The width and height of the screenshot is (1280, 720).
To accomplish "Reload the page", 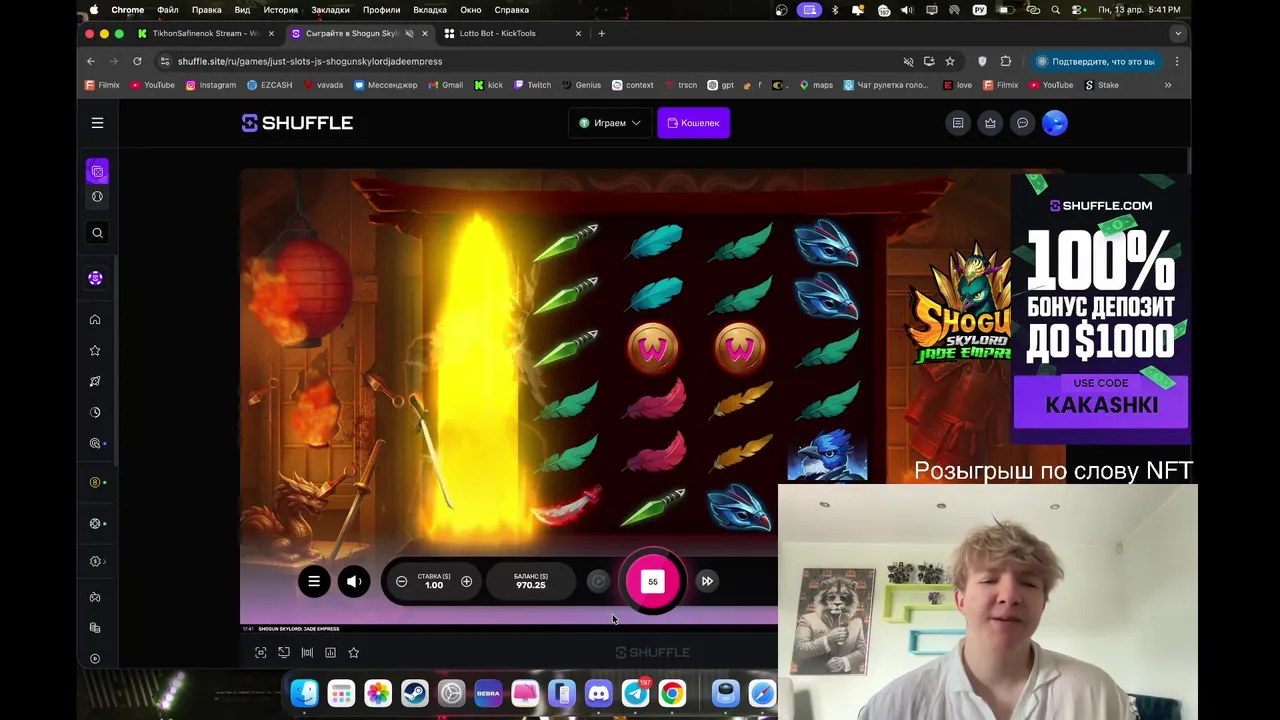I will [137, 61].
